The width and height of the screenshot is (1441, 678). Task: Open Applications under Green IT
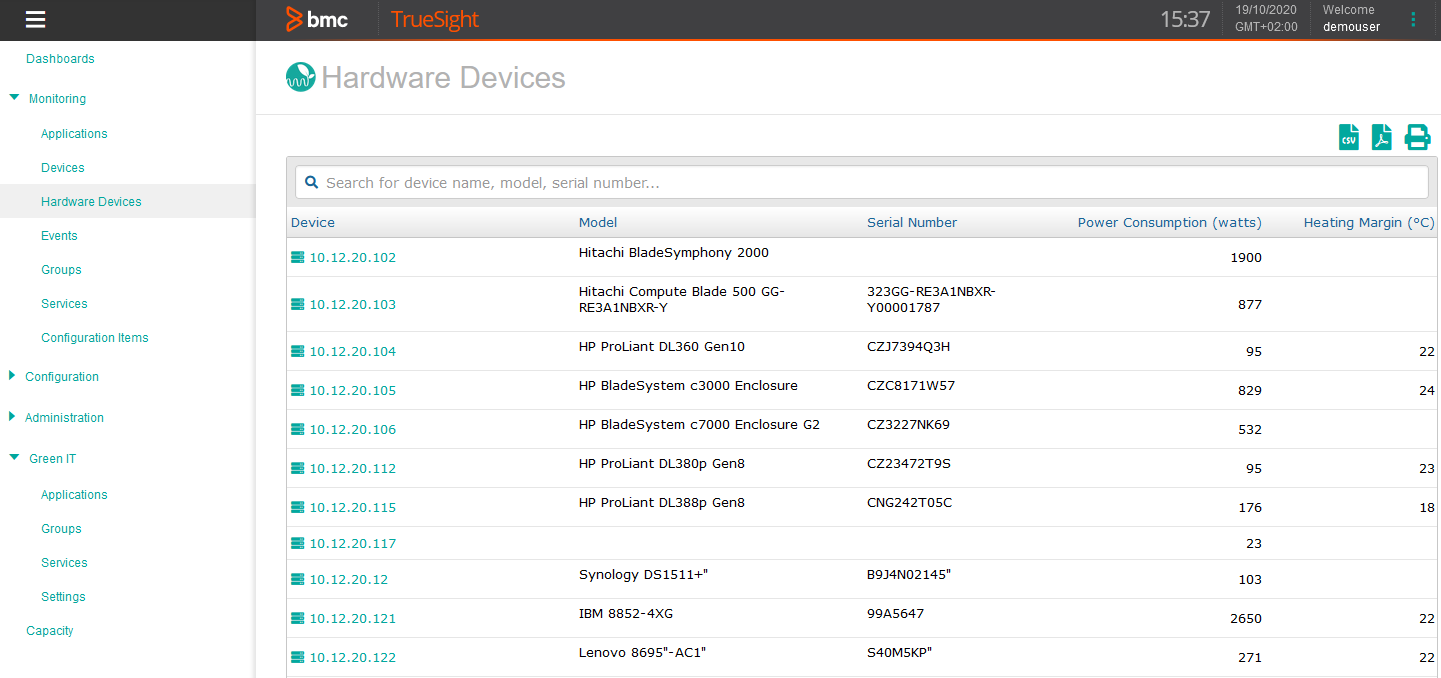click(74, 495)
